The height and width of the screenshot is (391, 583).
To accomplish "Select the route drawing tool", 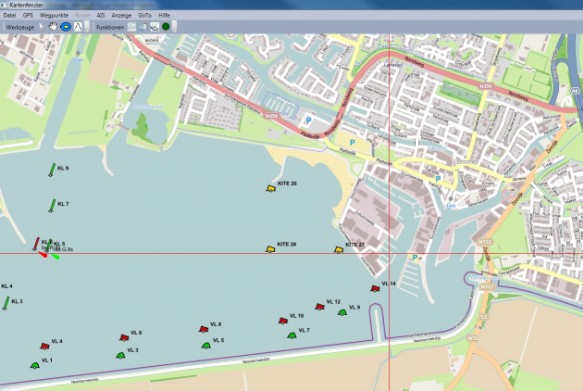I will pyautogui.click(x=78, y=26).
